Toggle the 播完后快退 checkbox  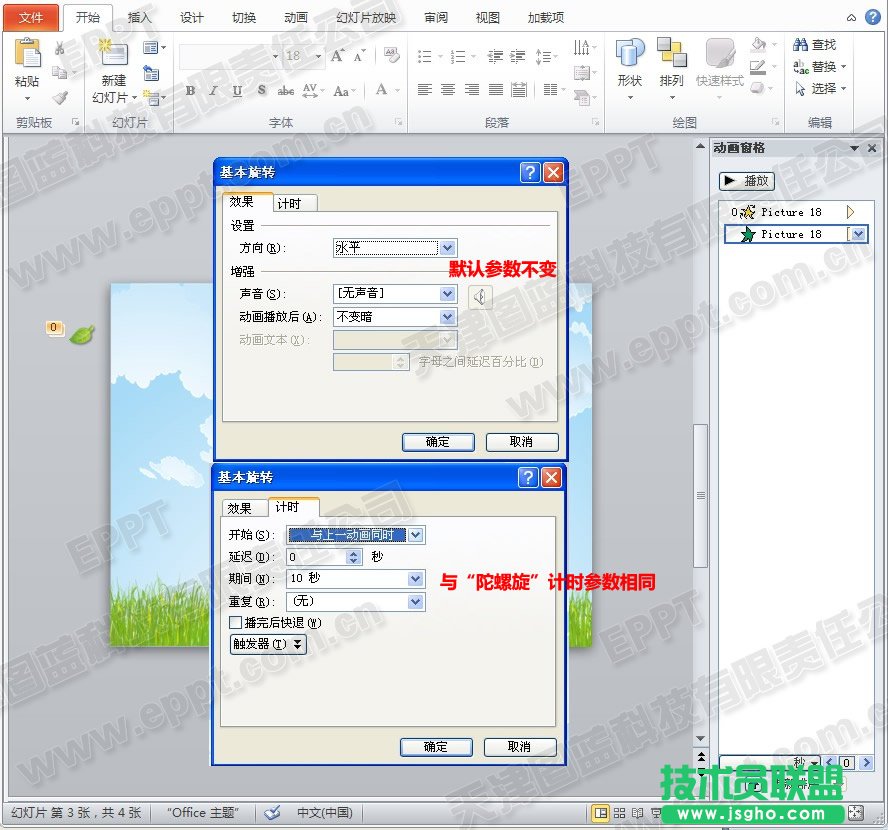click(x=236, y=623)
